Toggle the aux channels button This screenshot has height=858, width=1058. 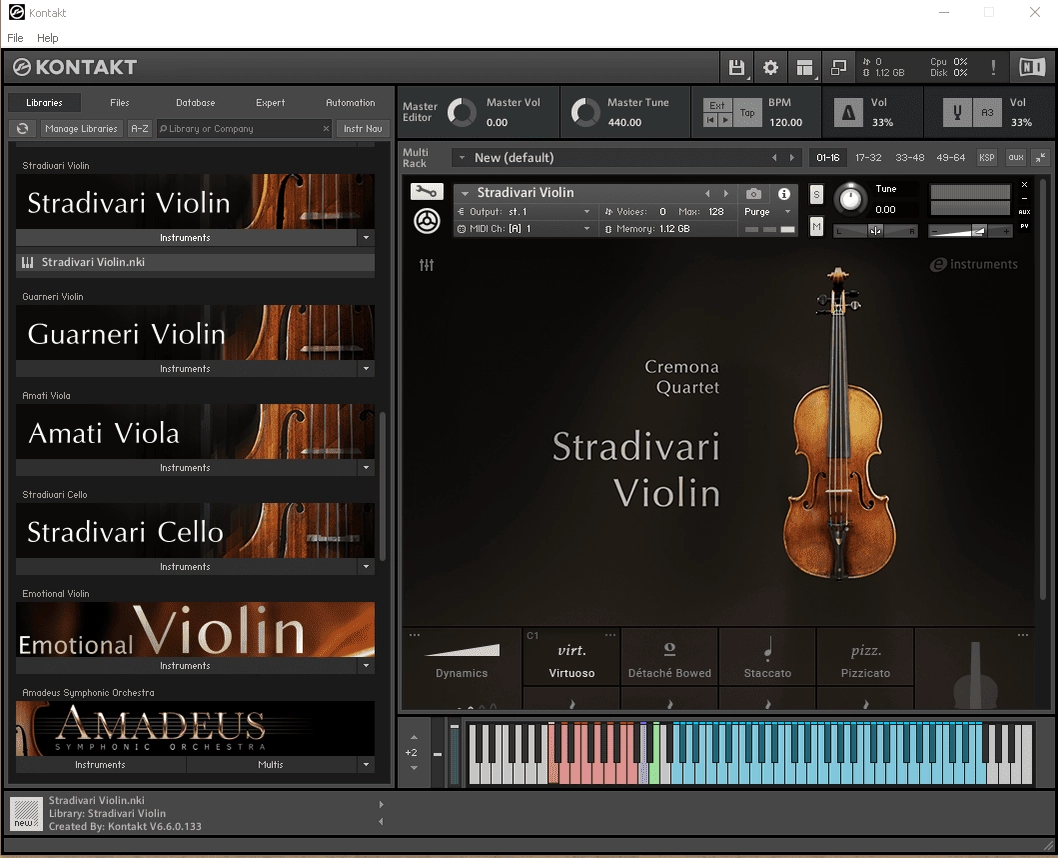pyautogui.click(x=1015, y=157)
